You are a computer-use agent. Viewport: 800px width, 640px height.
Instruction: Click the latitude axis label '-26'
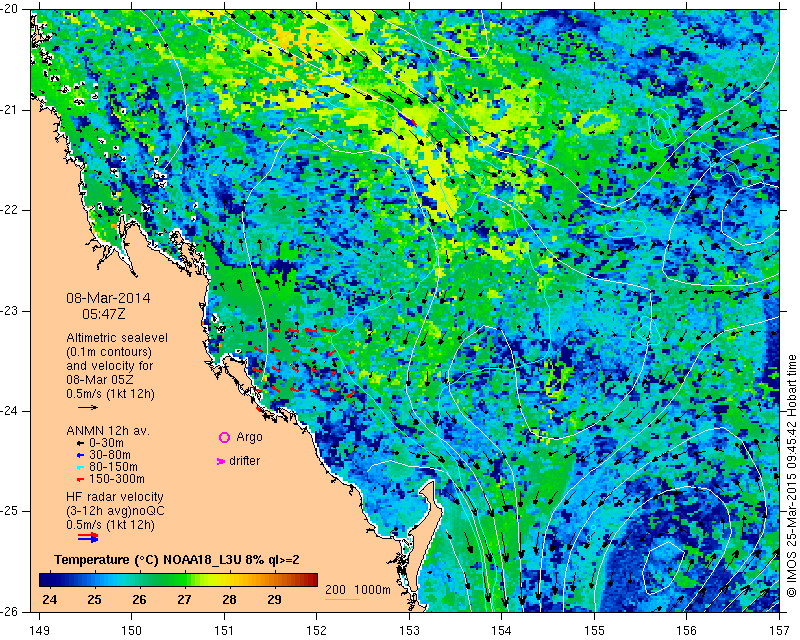11,611
